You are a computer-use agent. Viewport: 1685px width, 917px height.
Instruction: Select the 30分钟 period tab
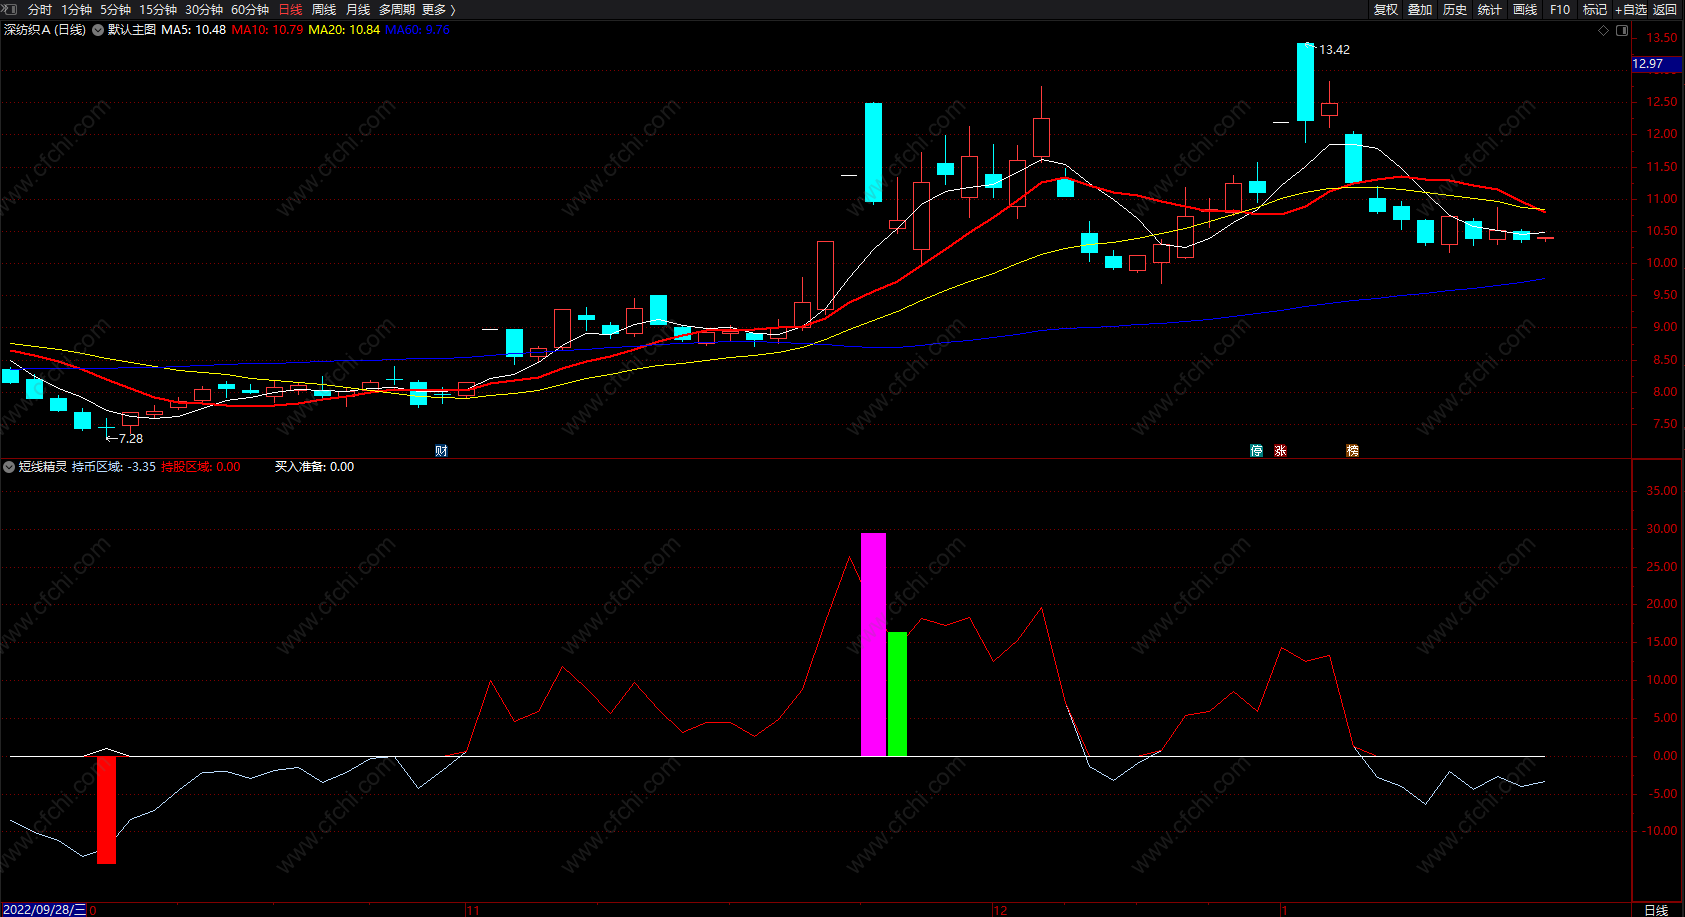pos(204,9)
